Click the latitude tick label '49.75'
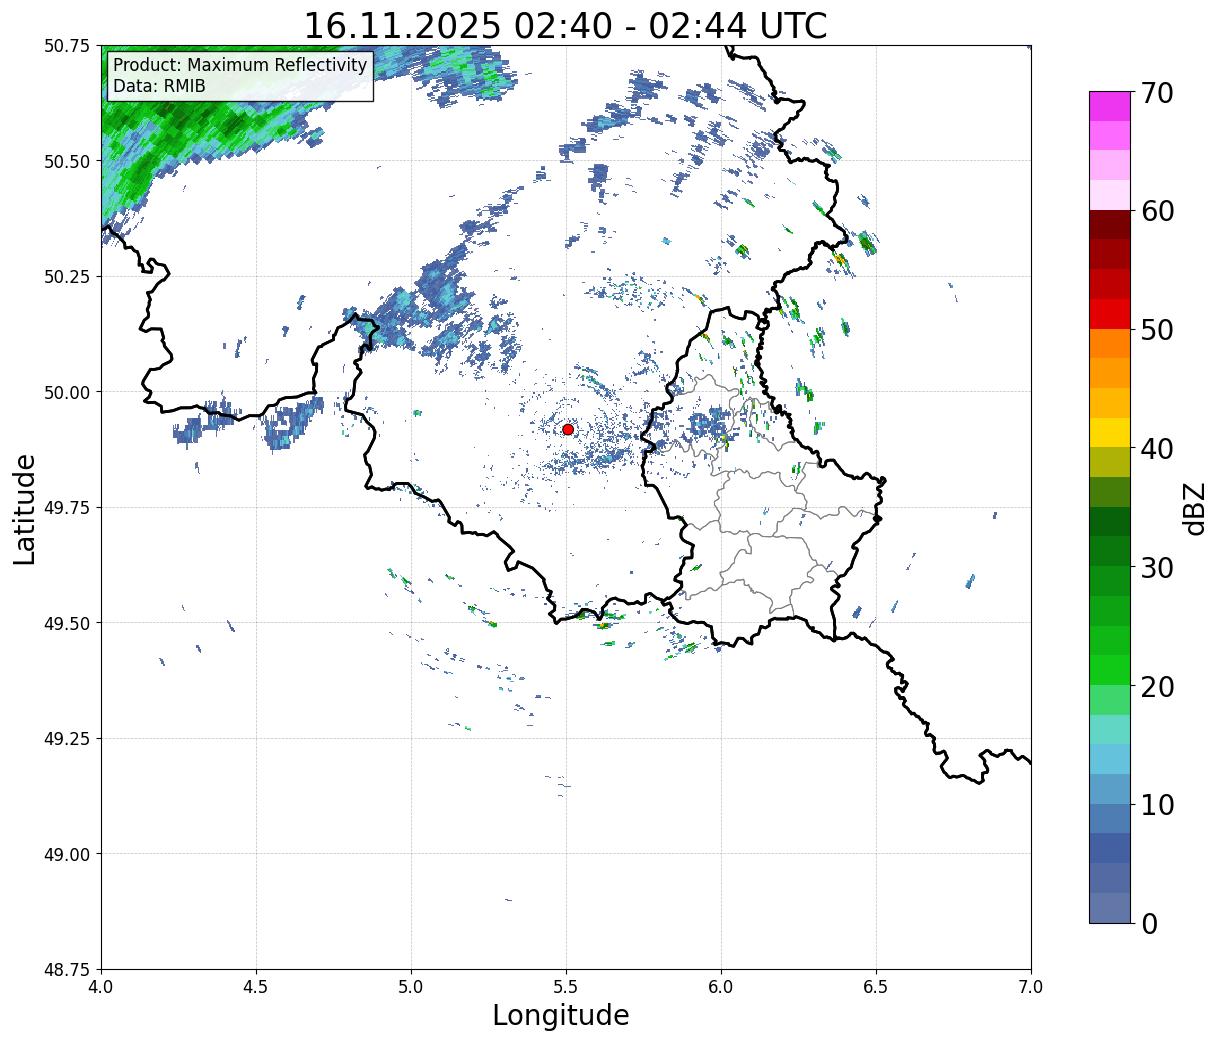Viewport: 1219px width, 1040px height. pyautogui.click(x=67, y=508)
